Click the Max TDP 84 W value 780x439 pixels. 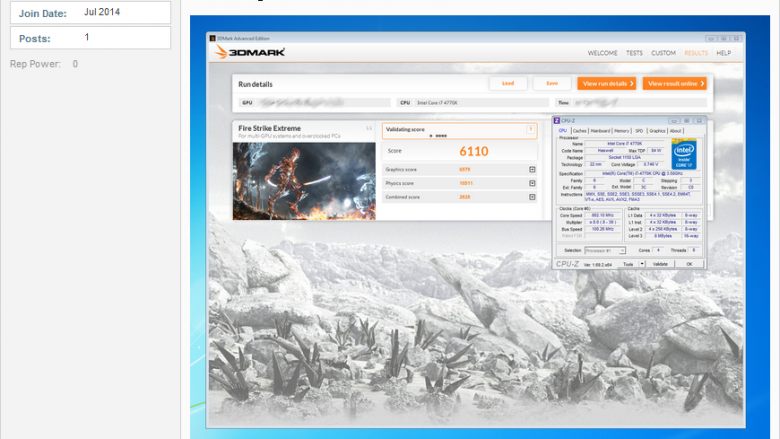(x=656, y=151)
